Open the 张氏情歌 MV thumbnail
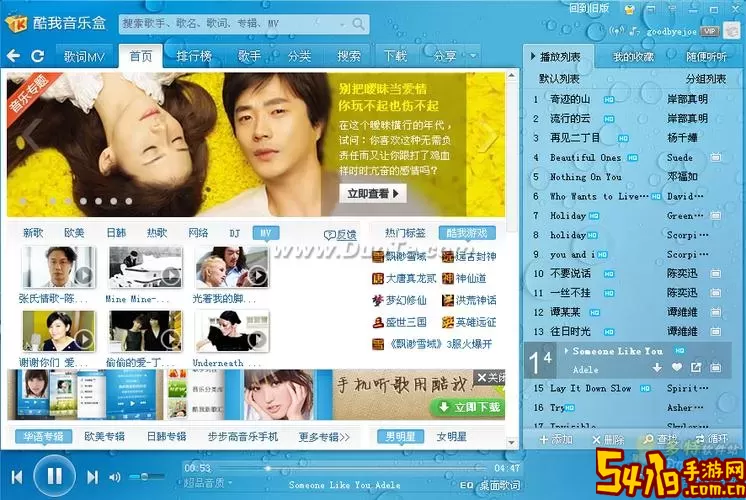 click(59, 267)
